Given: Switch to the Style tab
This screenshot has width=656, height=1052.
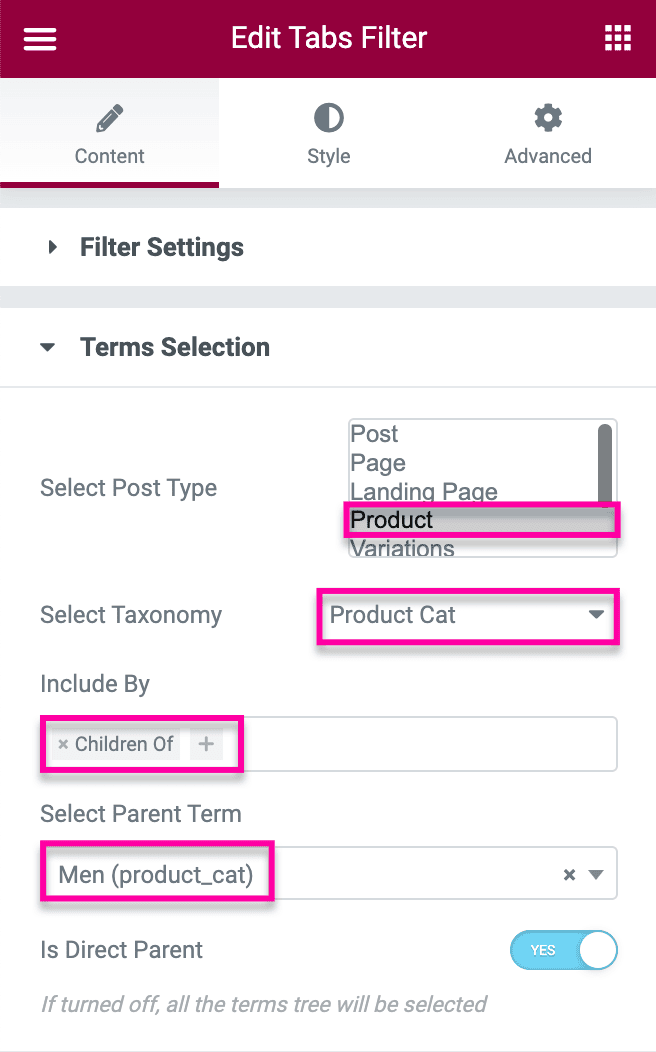Looking at the screenshot, I should coord(328,133).
